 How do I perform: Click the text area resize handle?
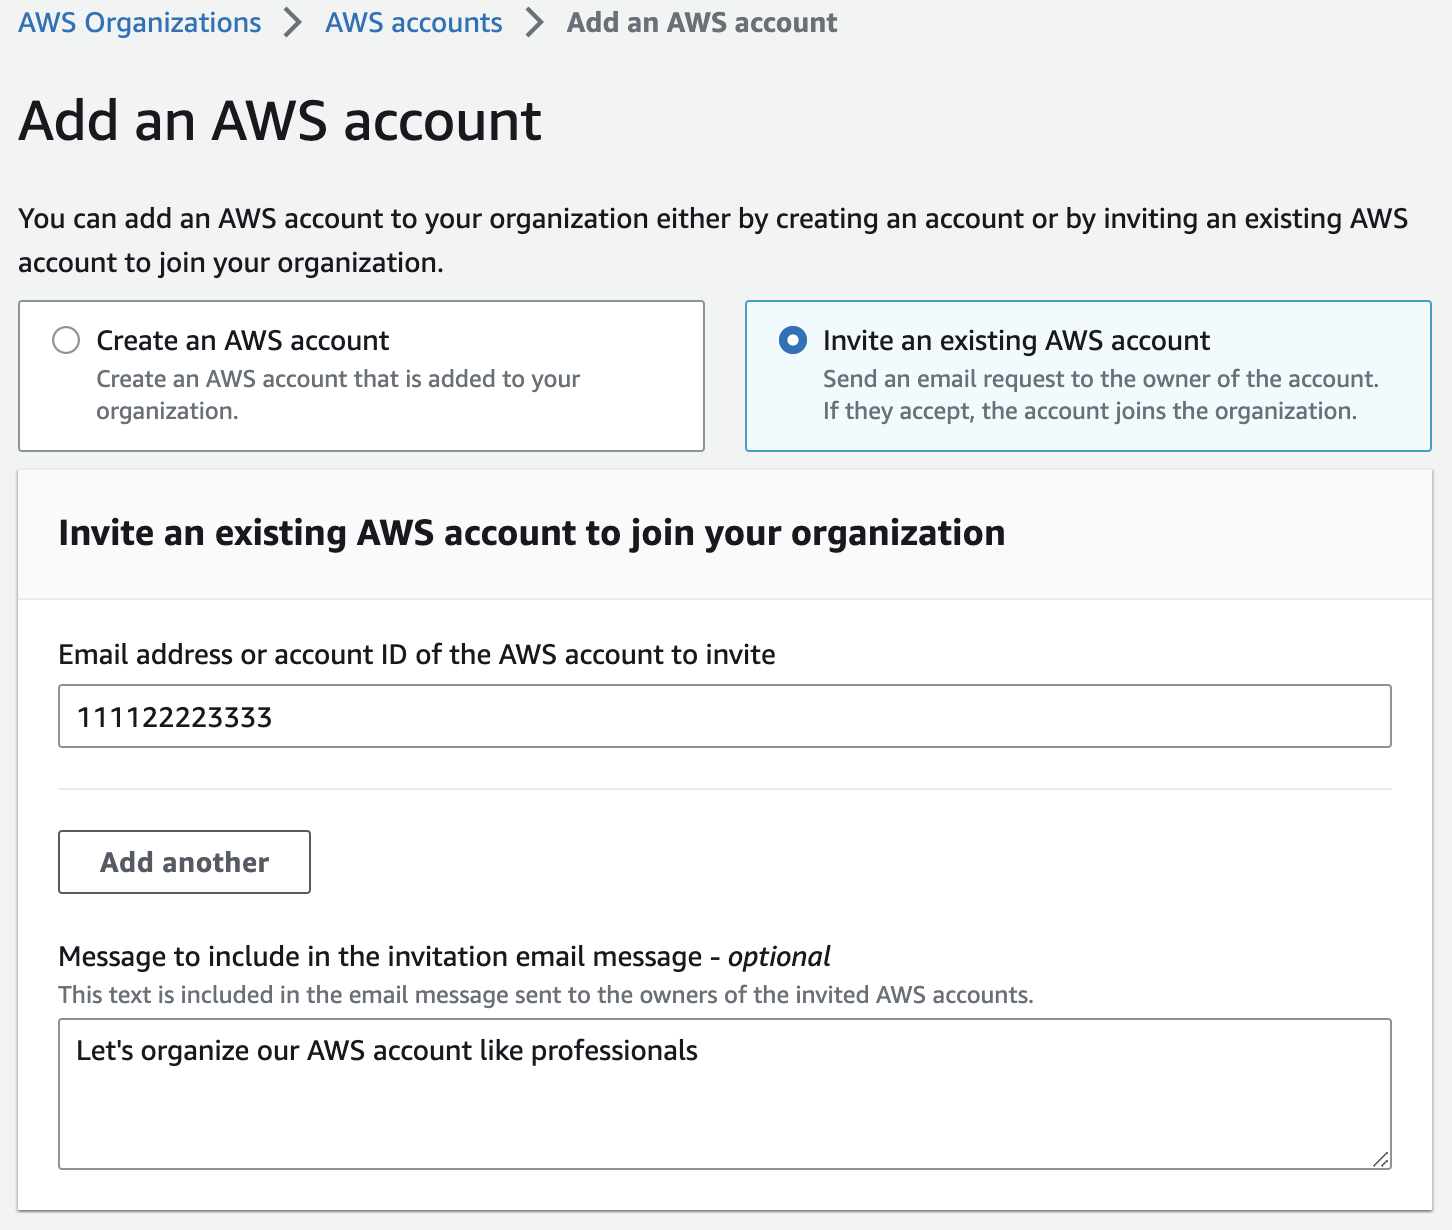click(x=1380, y=1159)
